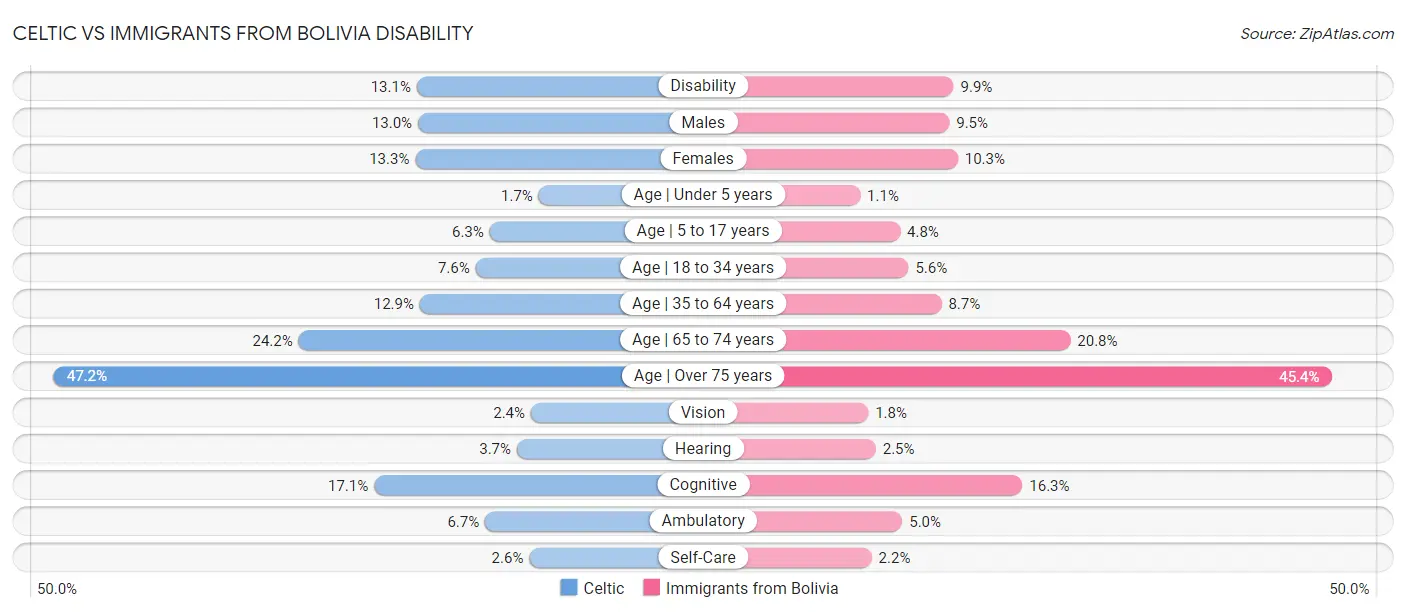Select the Males category label
The height and width of the screenshot is (612, 1406).
[703, 122]
